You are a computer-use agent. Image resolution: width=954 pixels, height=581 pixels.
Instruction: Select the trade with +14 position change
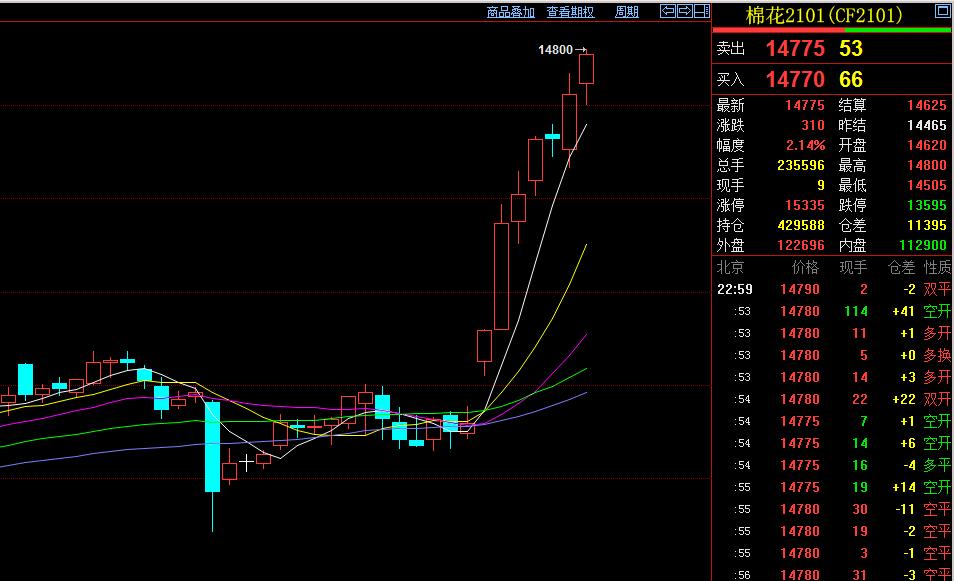(x=834, y=487)
